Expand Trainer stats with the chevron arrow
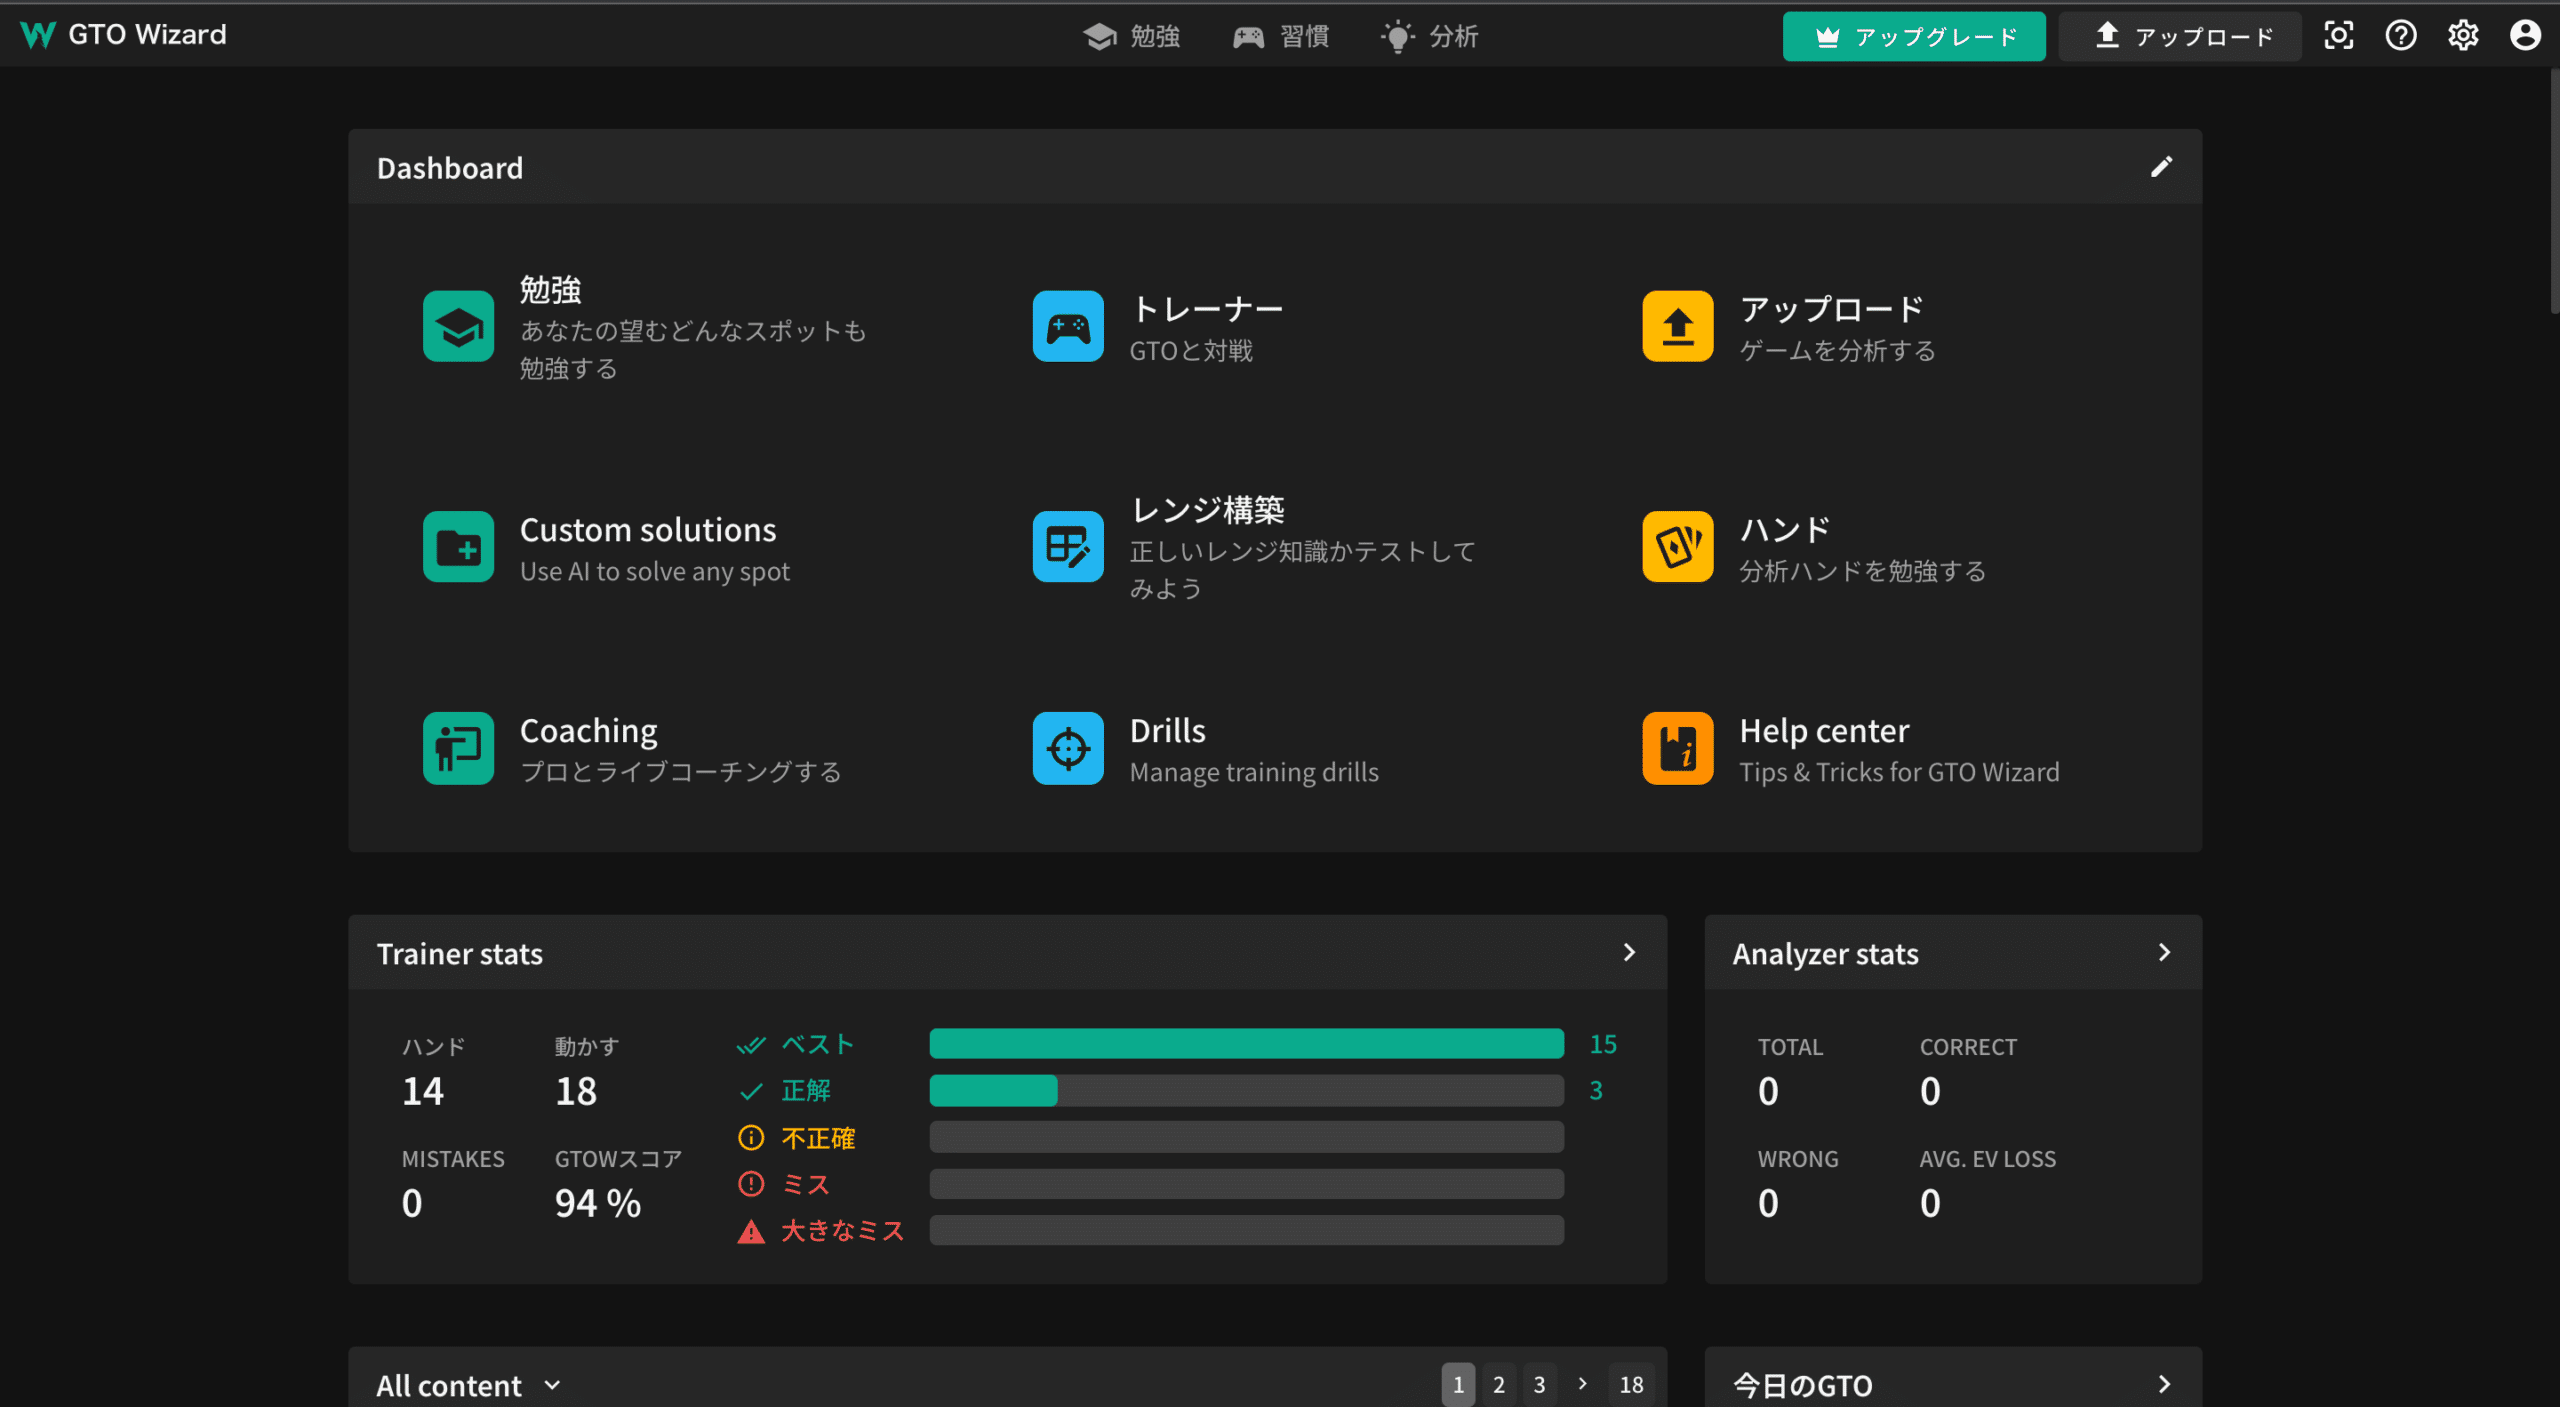Screen dimensions: 2560x1407 [x=1629, y=952]
